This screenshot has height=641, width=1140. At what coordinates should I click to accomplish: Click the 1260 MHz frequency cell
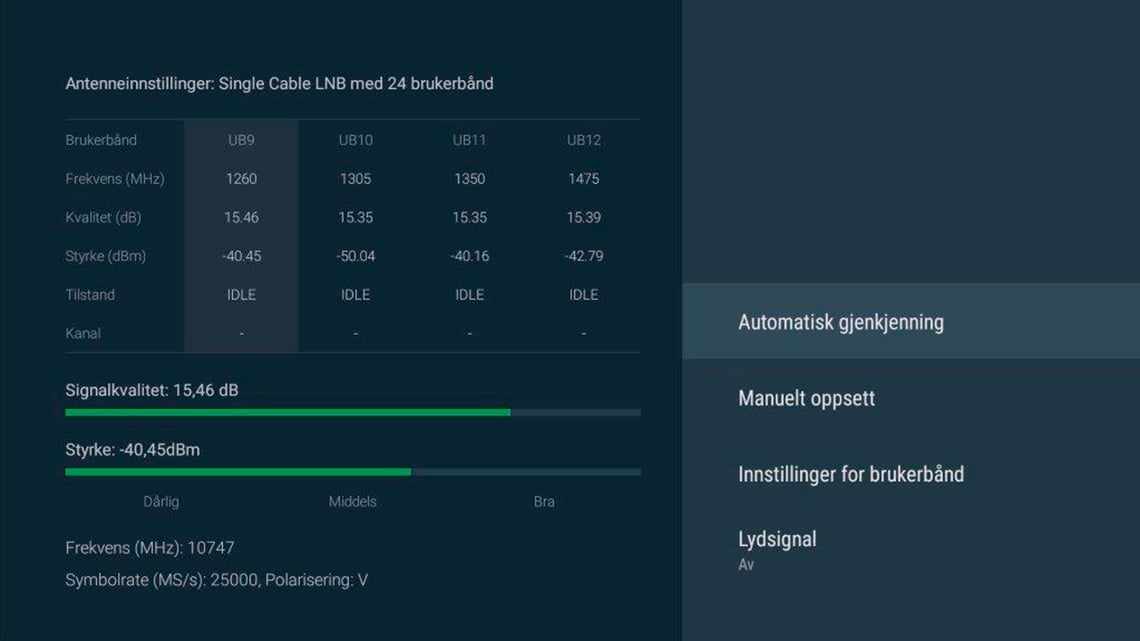pyautogui.click(x=241, y=179)
